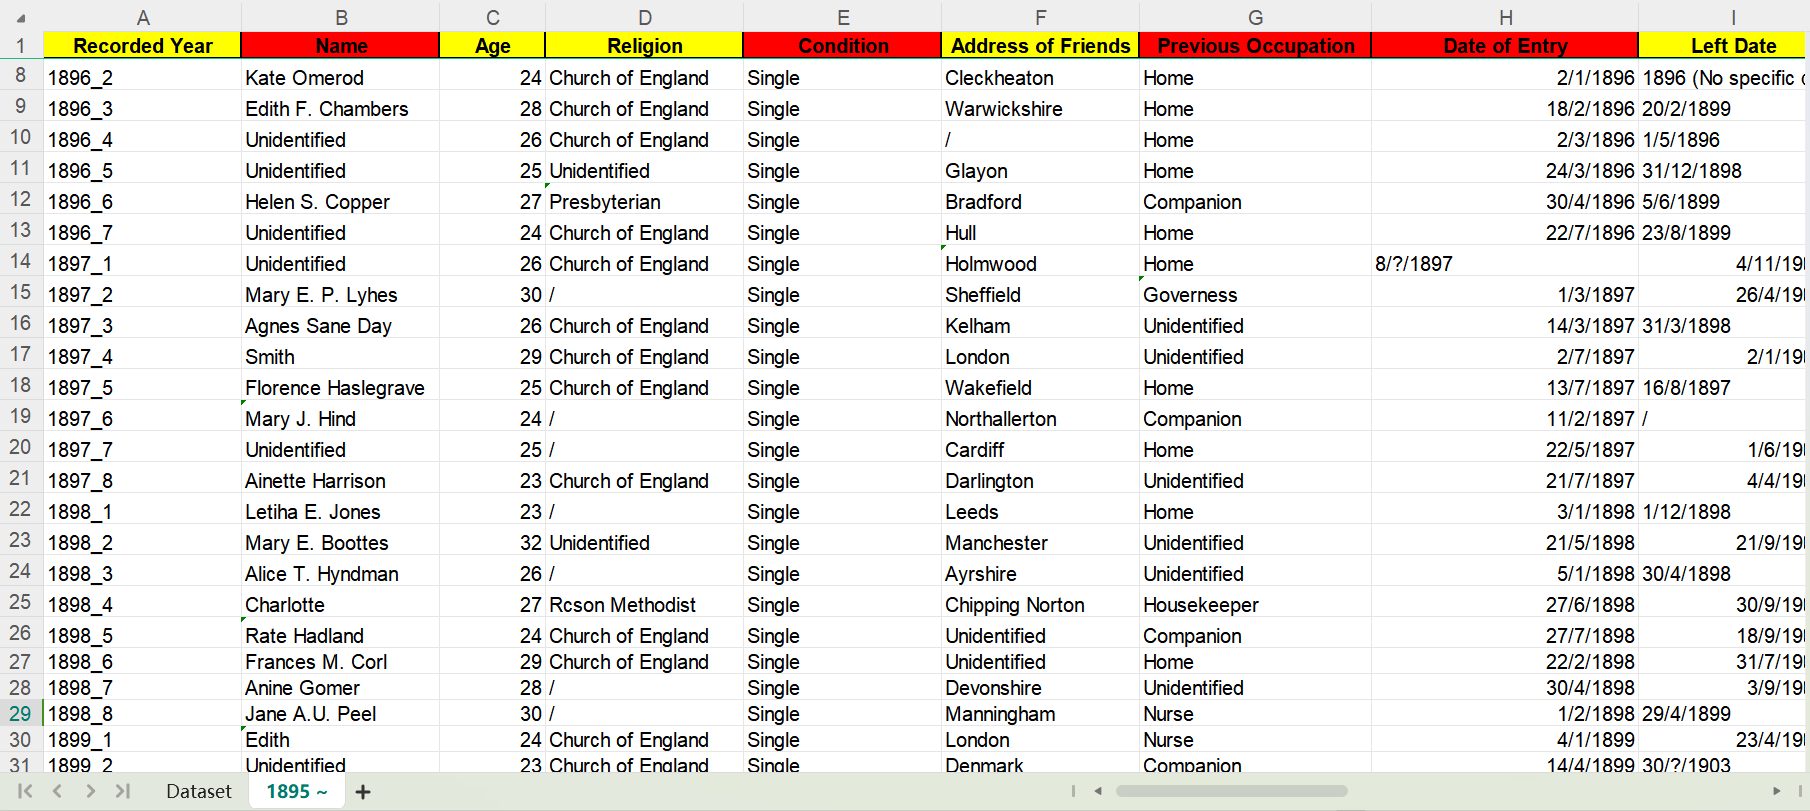Screen dimensions: 1810x811
Task: Select column D header
Action: pos(644,18)
